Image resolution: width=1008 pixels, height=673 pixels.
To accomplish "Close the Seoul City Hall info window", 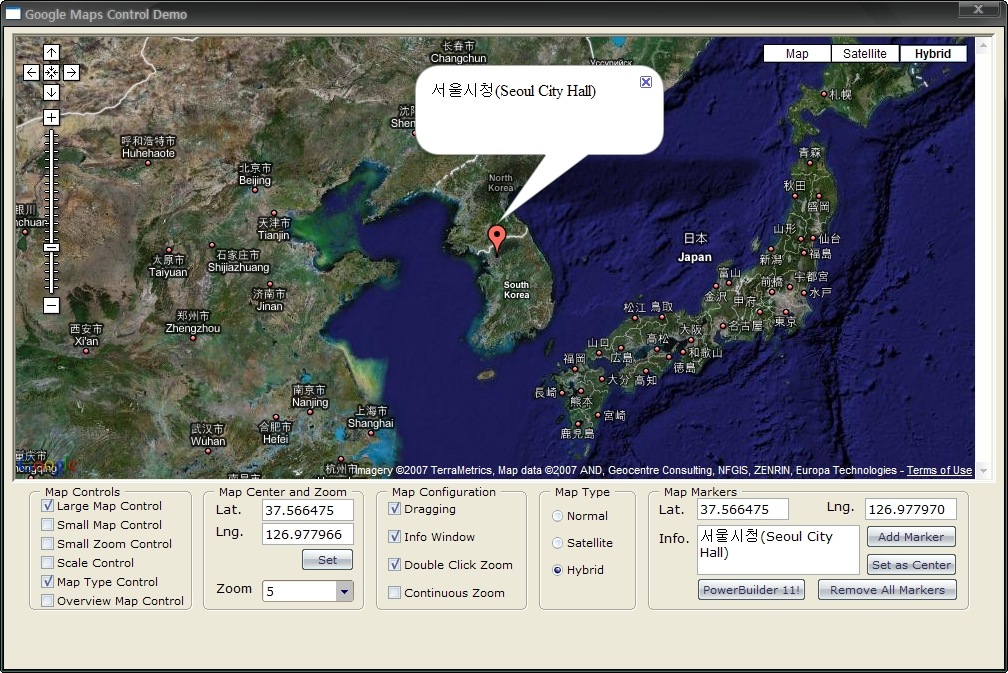I will (x=646, y=82).
